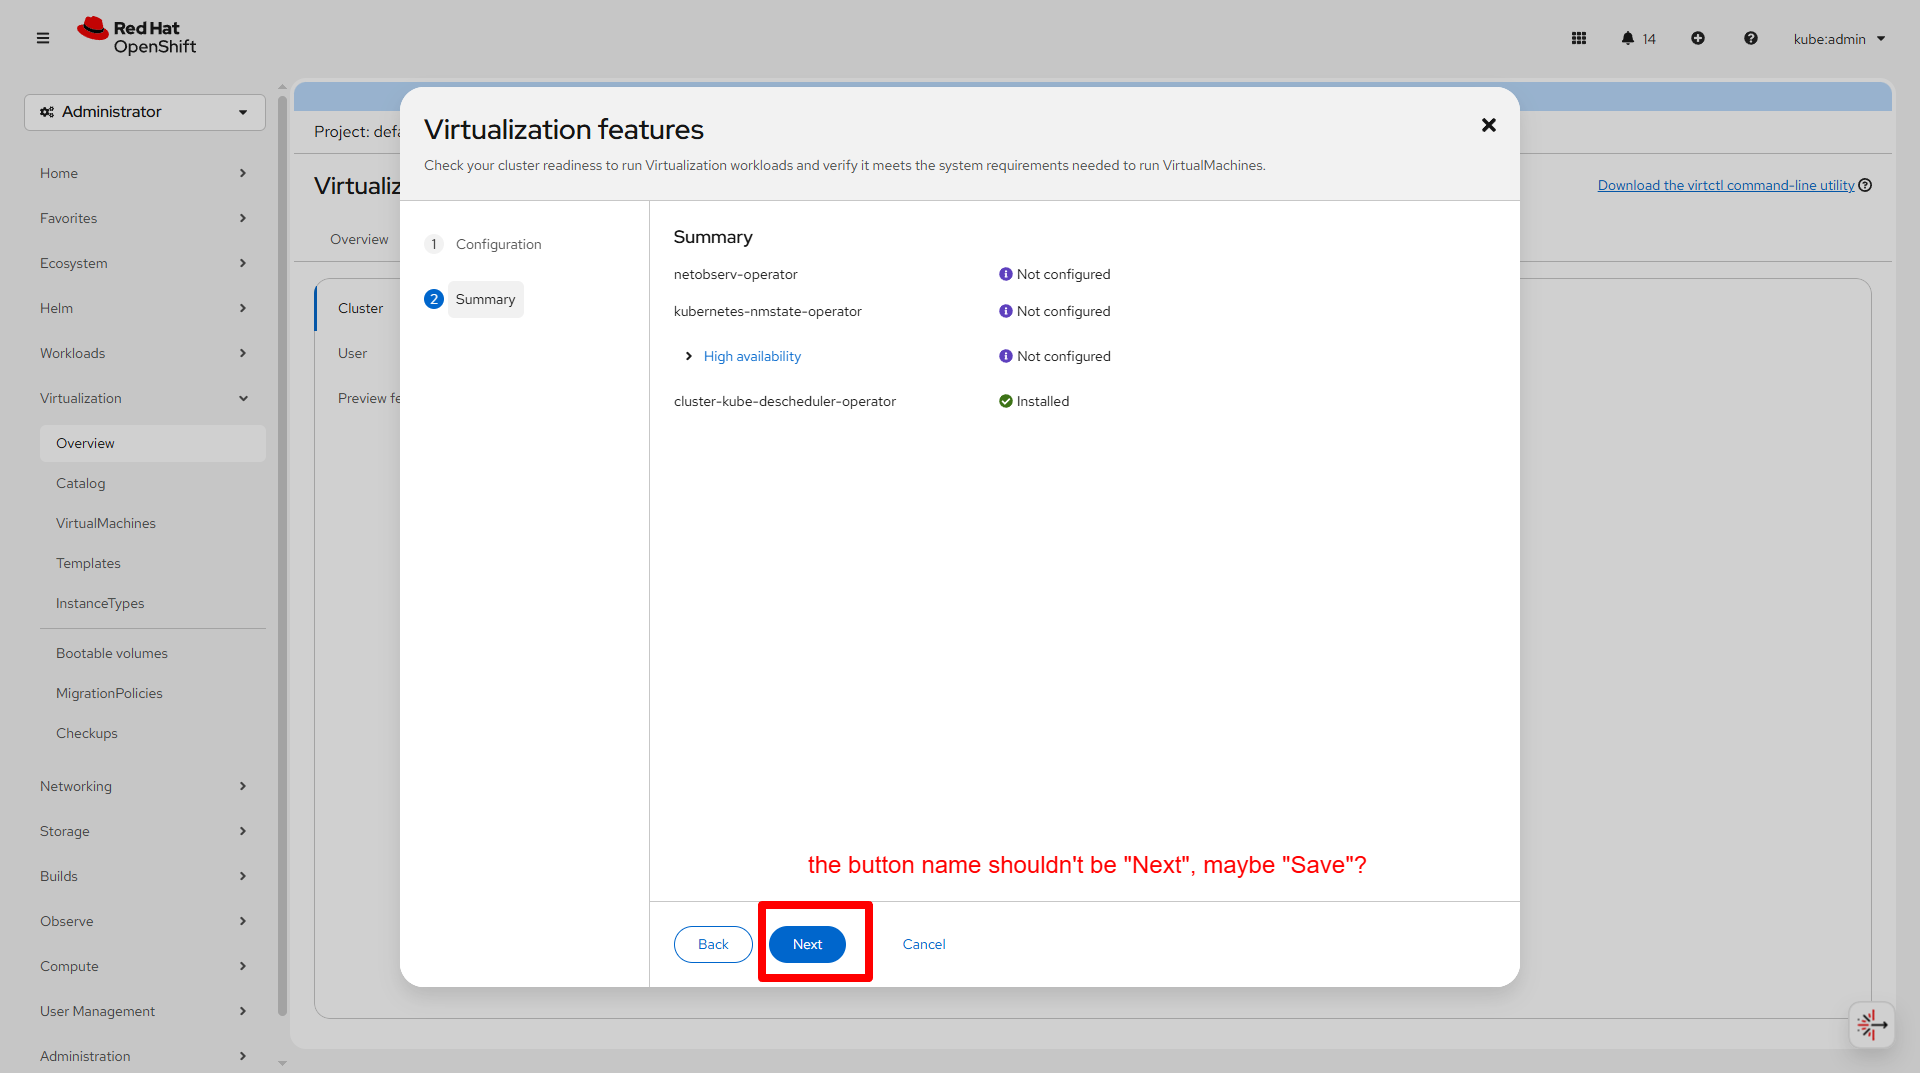This screenshot has width=1920, height=1073.
Task: Open the Administrator perspective dropdown
Action: tap(145, 112)
